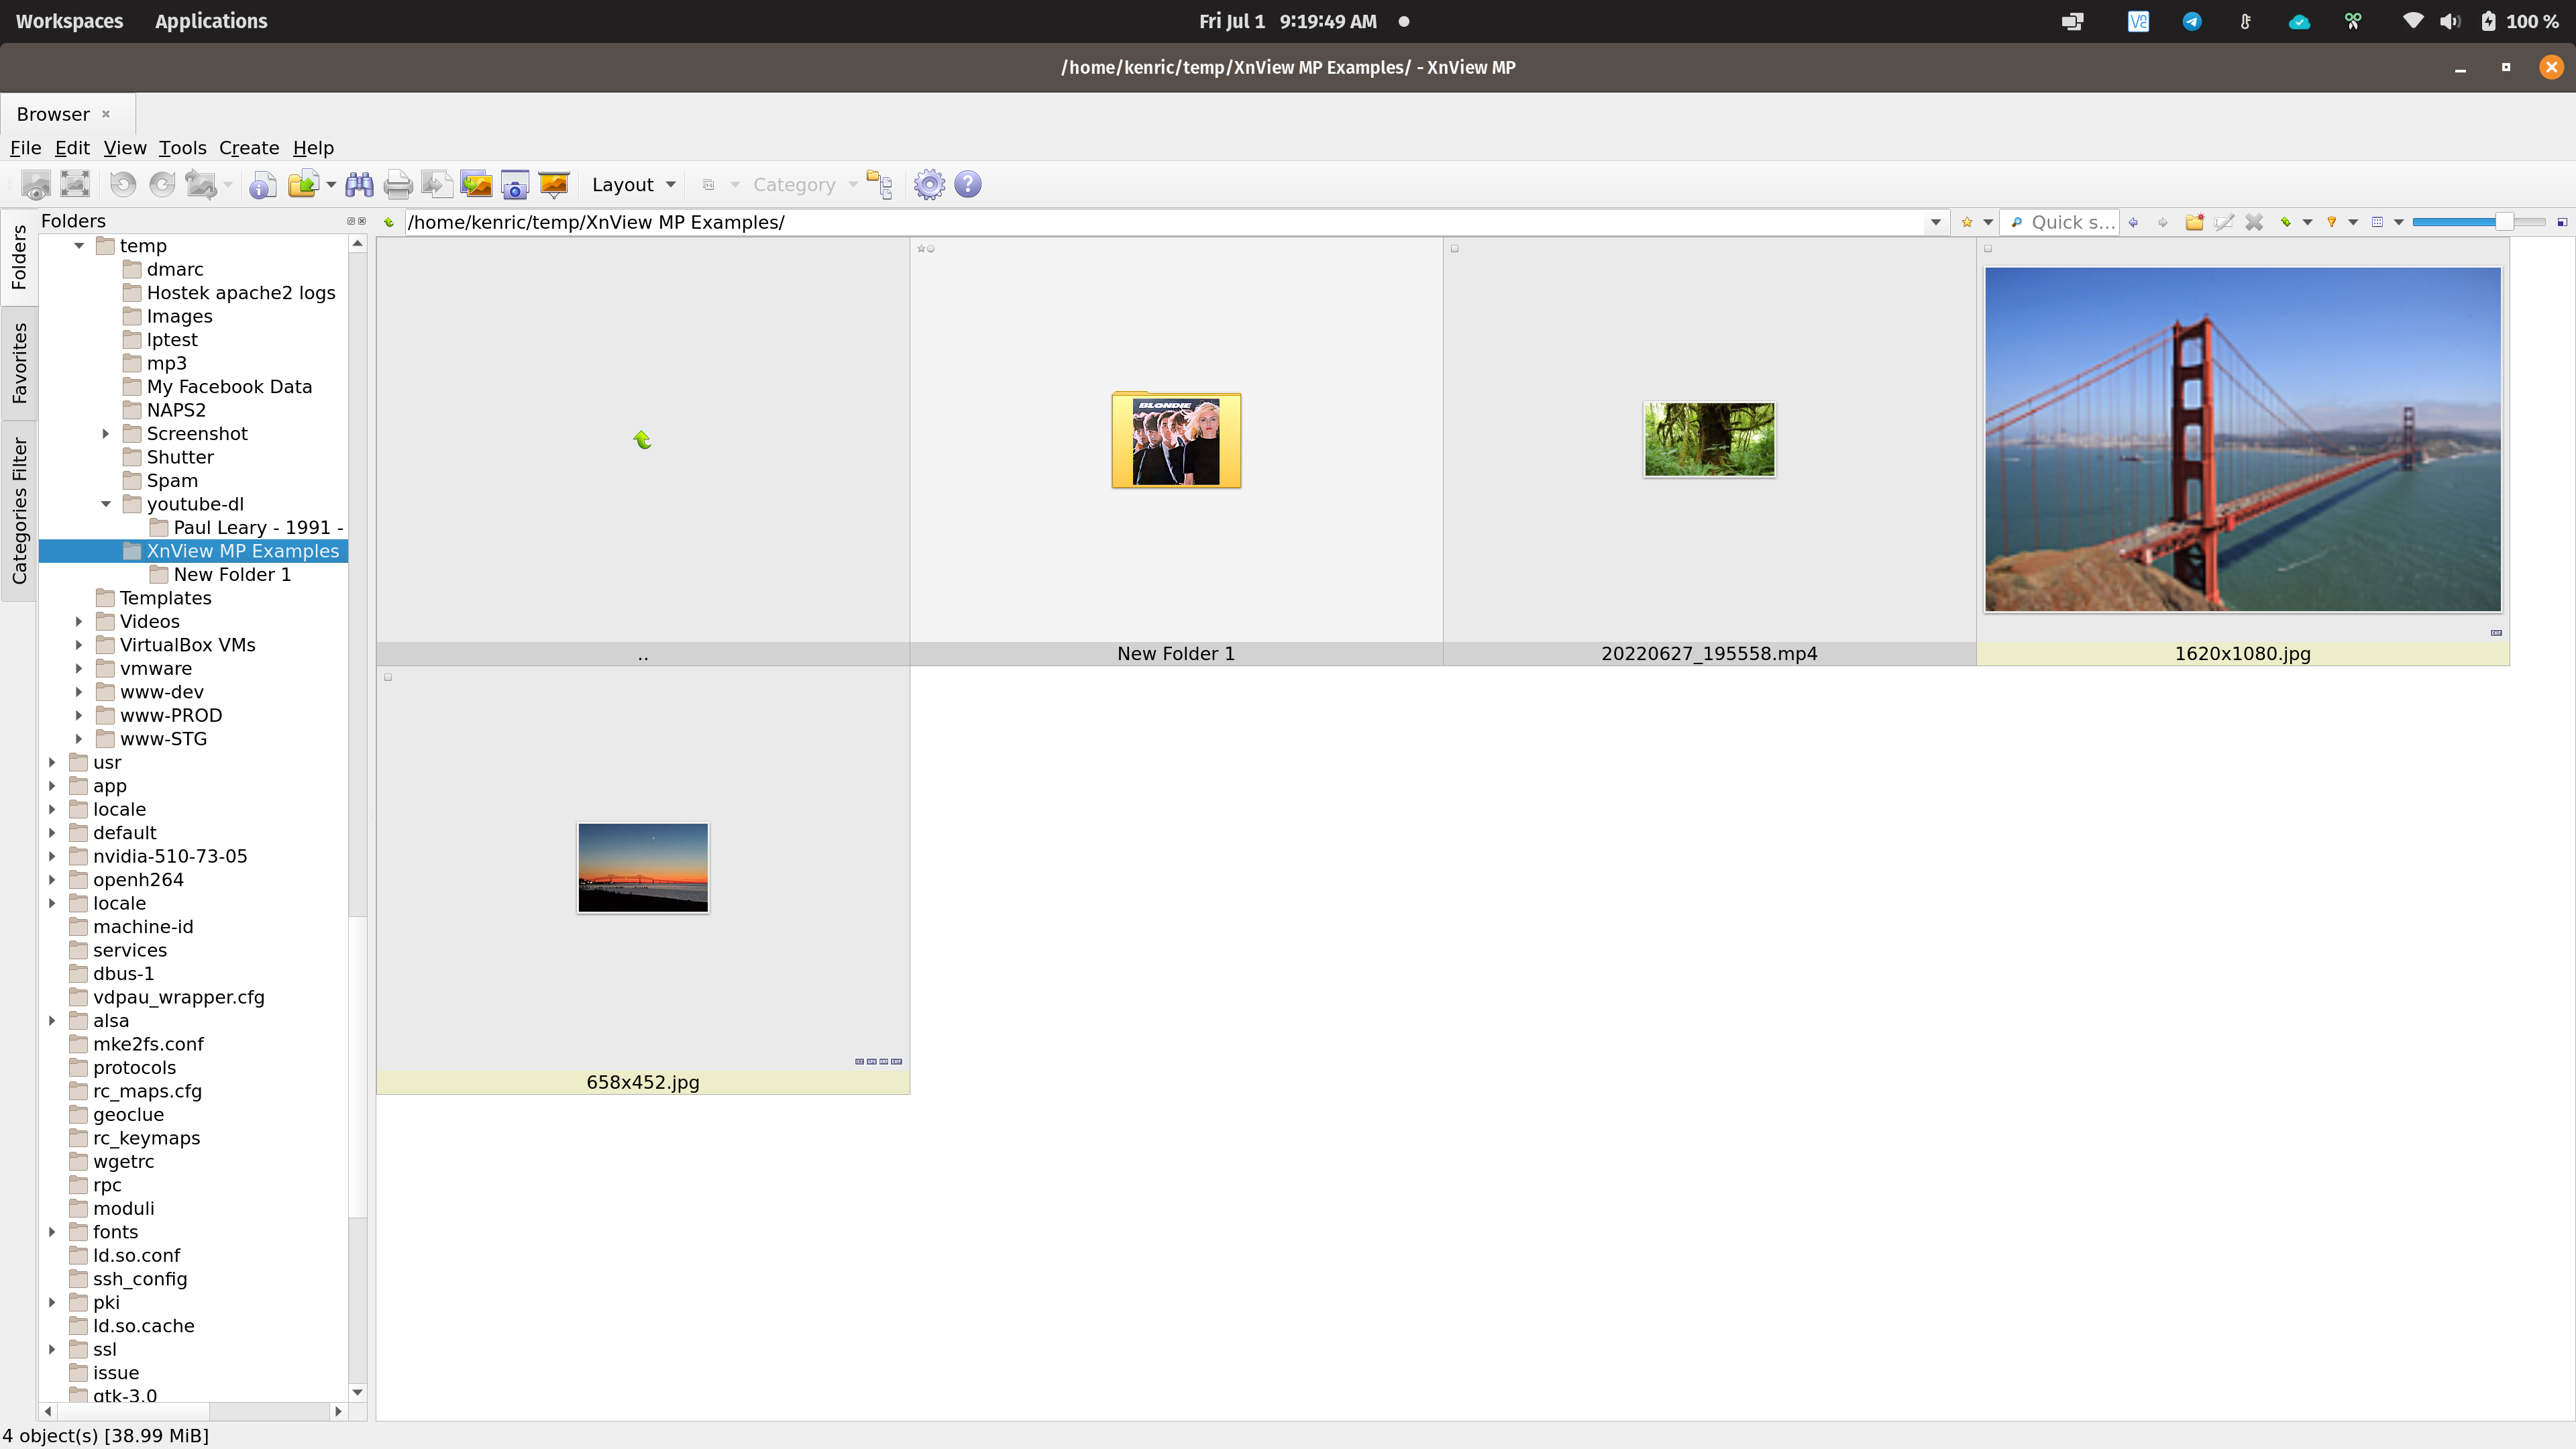Open the Layout dropdown
The height and width of the screenshot is (1449, 2576).
(x=633, y=185)
